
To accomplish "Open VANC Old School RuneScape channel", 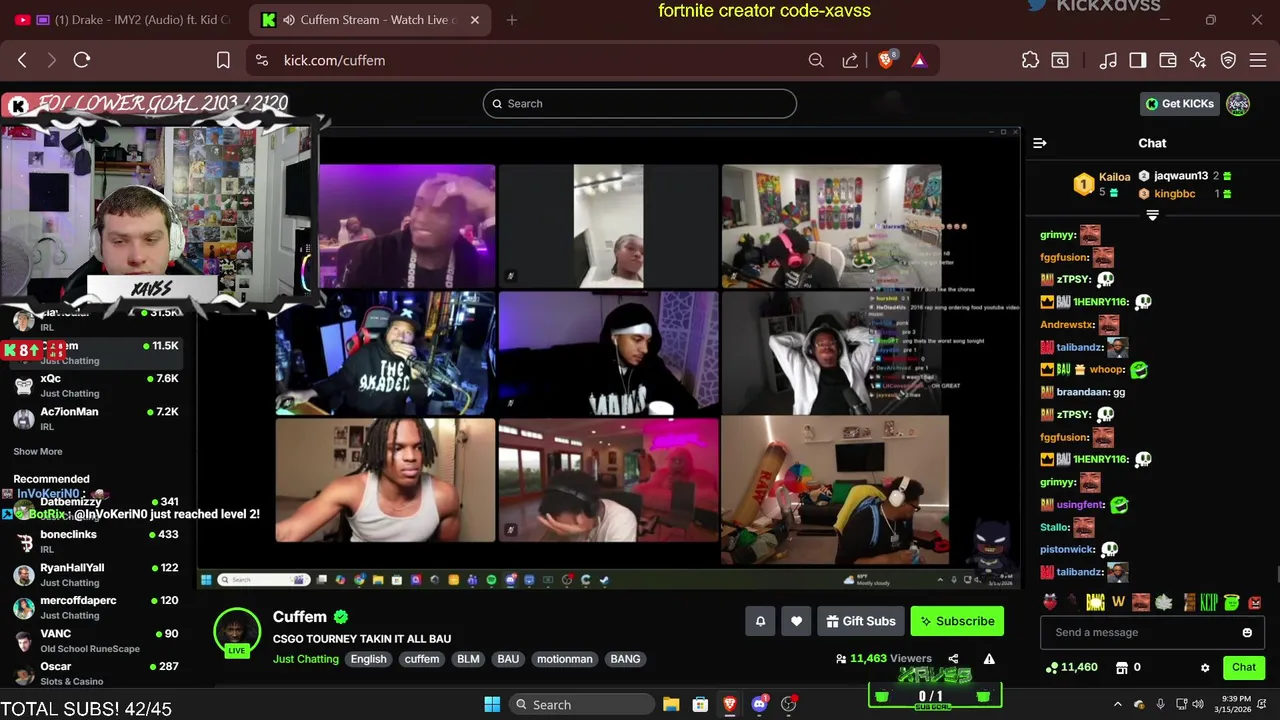I will (x=97, y=640).
